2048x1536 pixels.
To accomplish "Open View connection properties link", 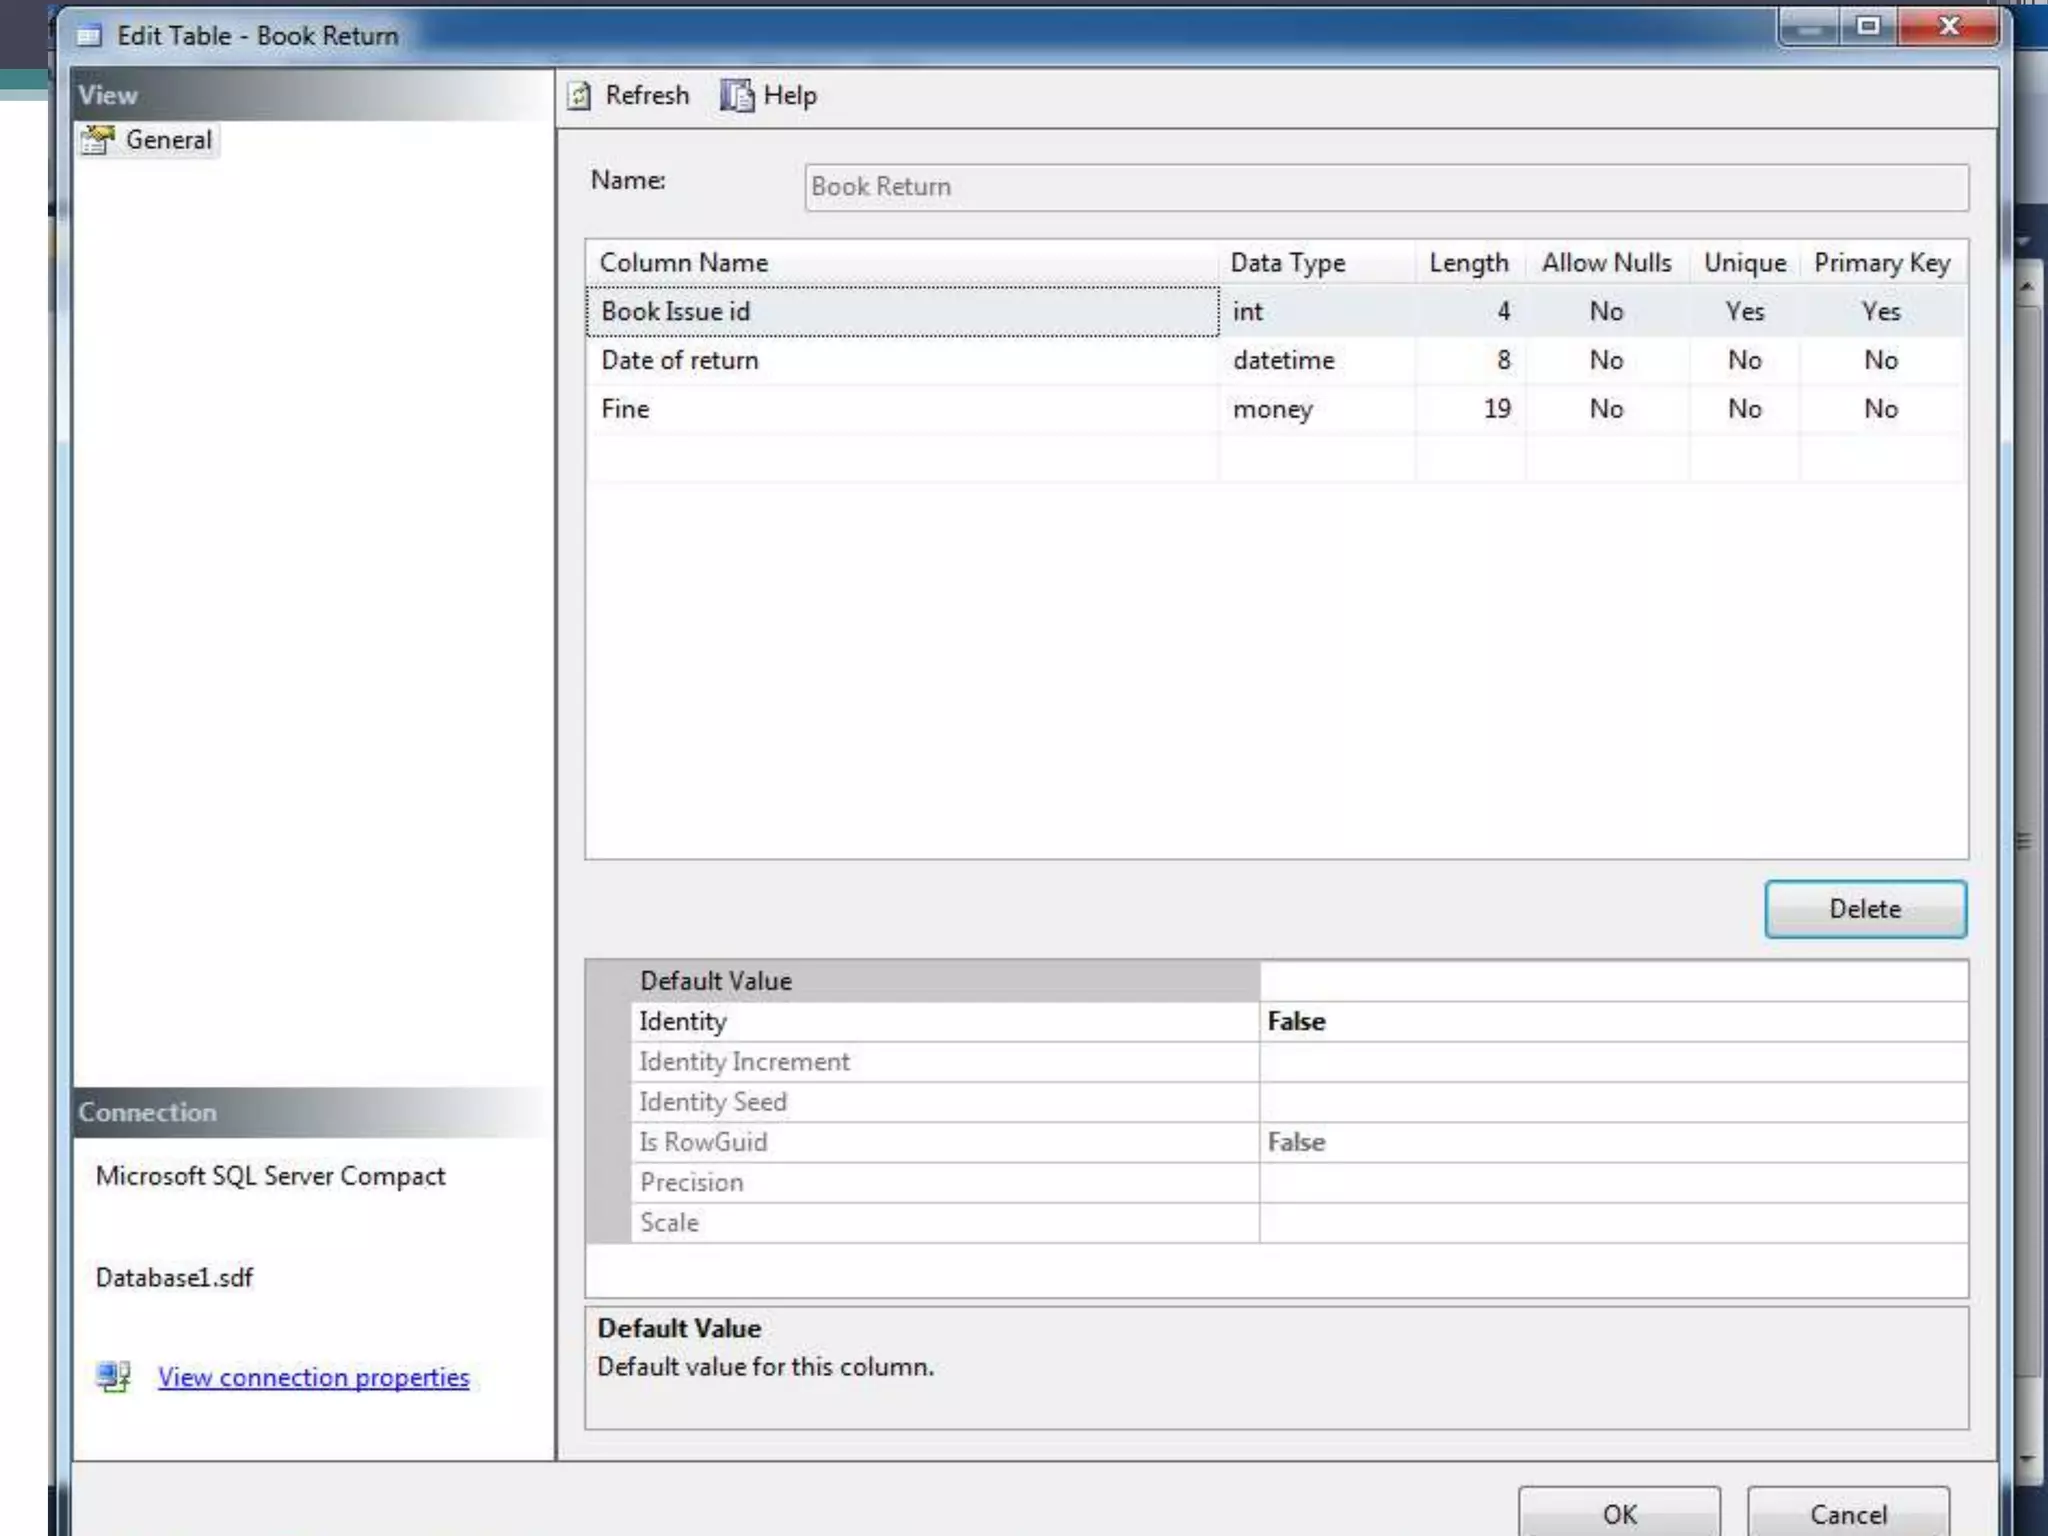I will pyautogui.click(x=314, y=1377).
